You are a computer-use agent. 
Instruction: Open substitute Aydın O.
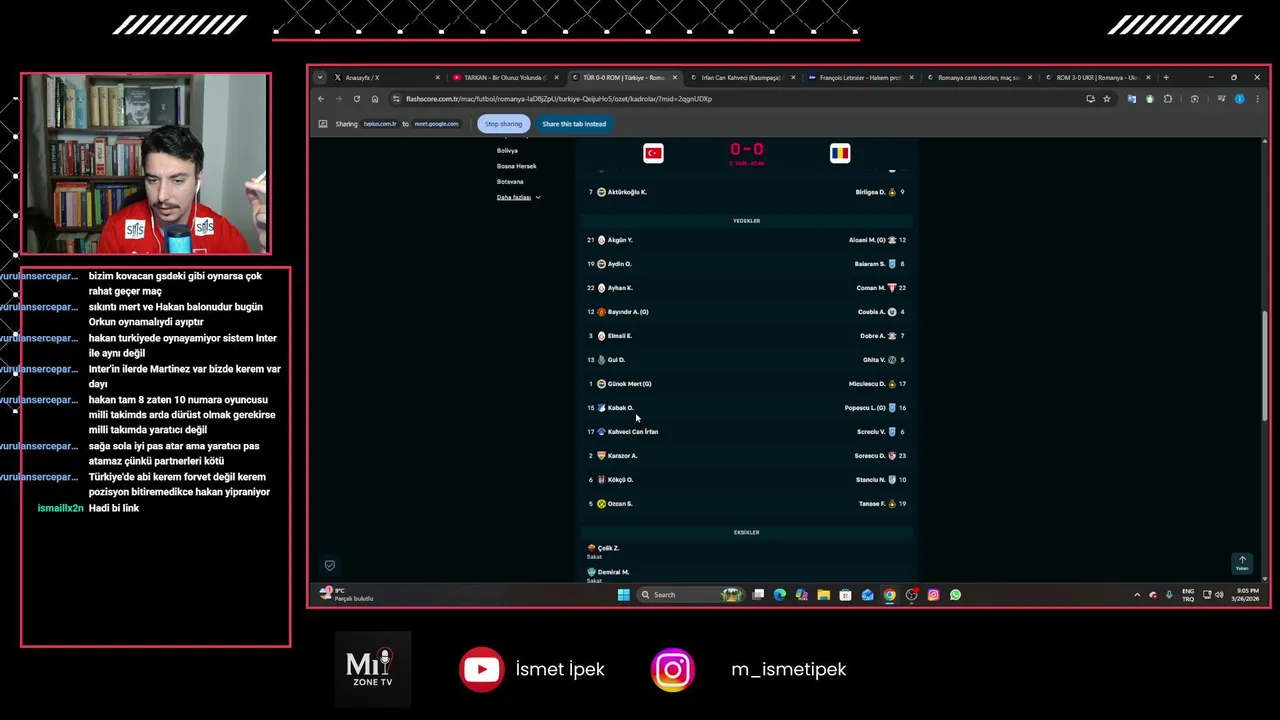[619, 264]
